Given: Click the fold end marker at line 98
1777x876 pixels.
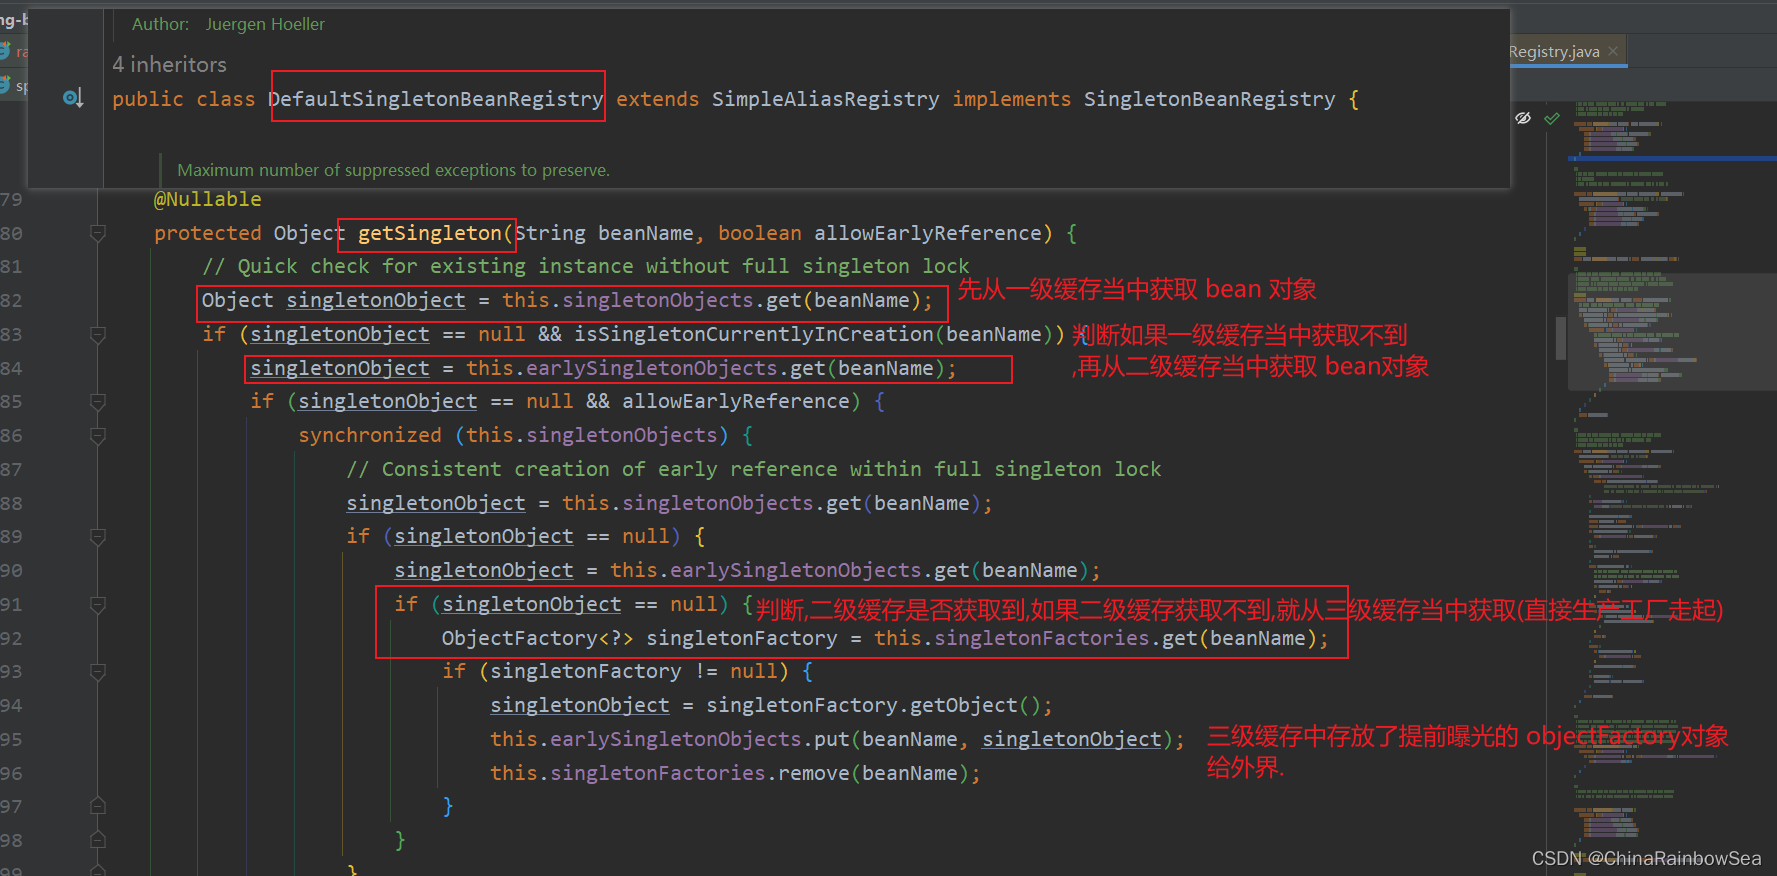Looking at the screenshot, I should coord(98,840).
